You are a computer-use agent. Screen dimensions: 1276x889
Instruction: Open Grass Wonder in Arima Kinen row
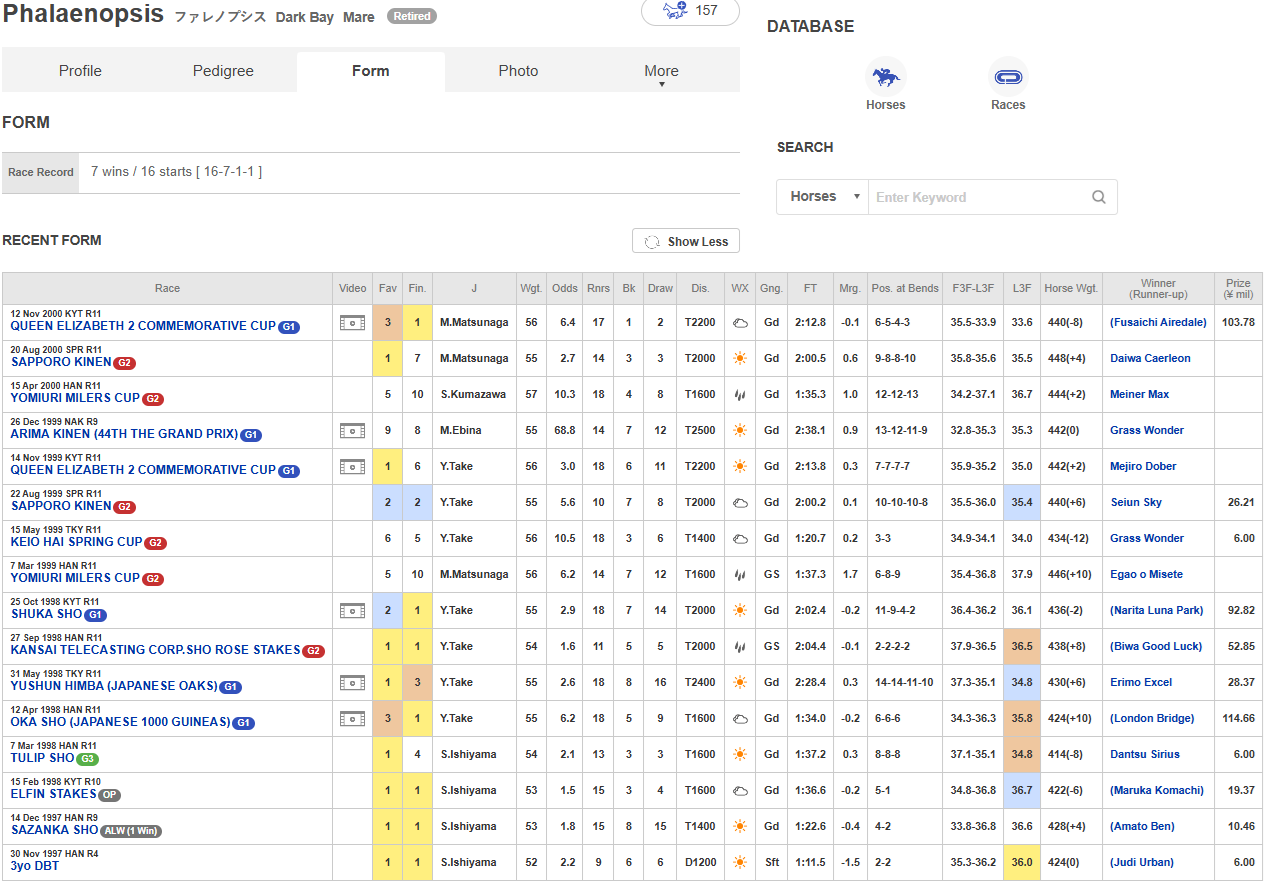click(1146, 430)
